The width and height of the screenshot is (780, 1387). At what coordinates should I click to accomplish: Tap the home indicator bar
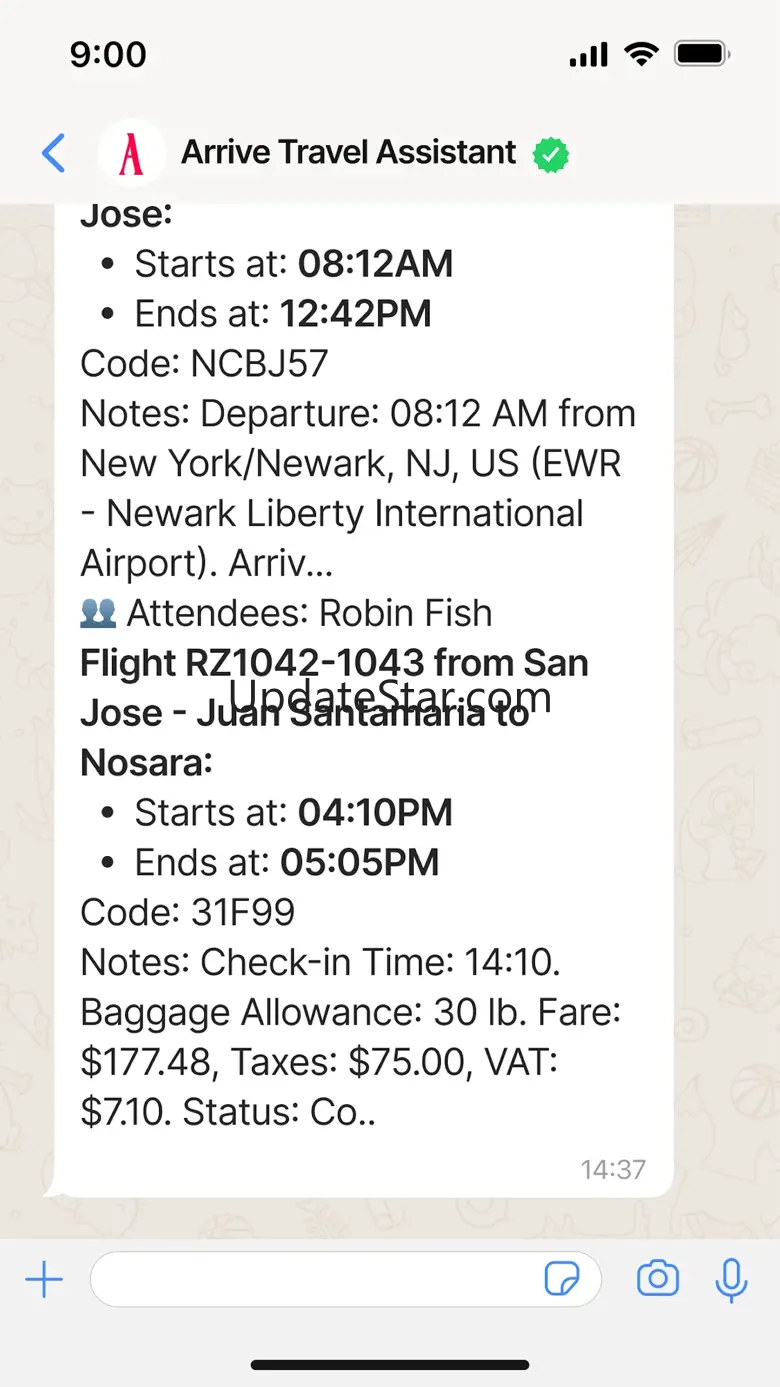point(390,1364)
